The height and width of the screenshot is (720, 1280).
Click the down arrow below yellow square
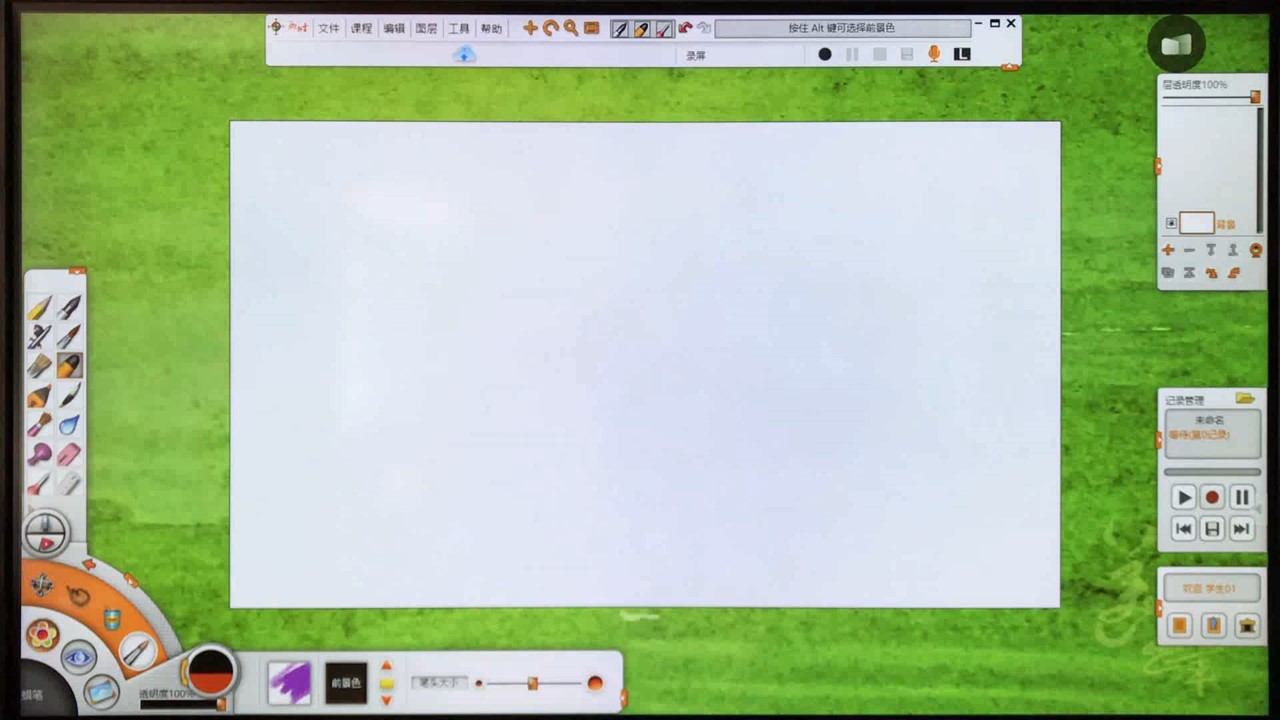(387, 700)
